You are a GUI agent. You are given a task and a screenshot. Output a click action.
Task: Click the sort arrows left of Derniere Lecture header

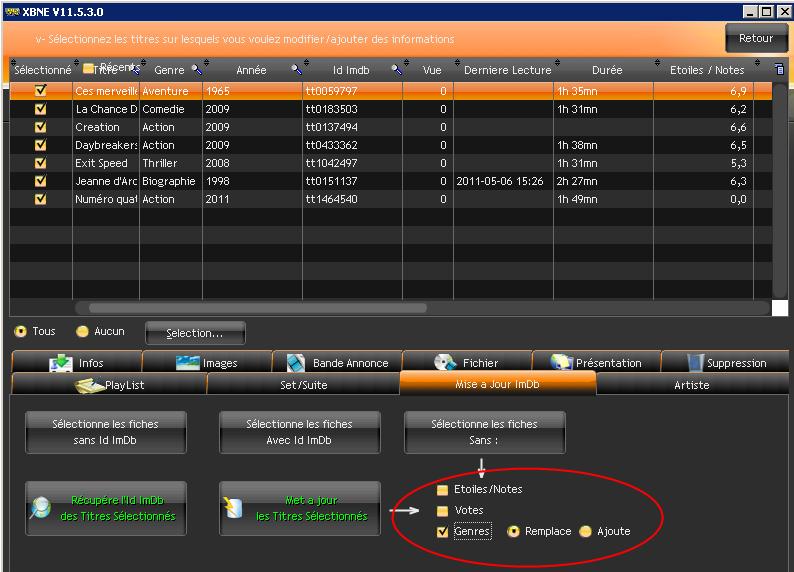click(x=457, y=63)
